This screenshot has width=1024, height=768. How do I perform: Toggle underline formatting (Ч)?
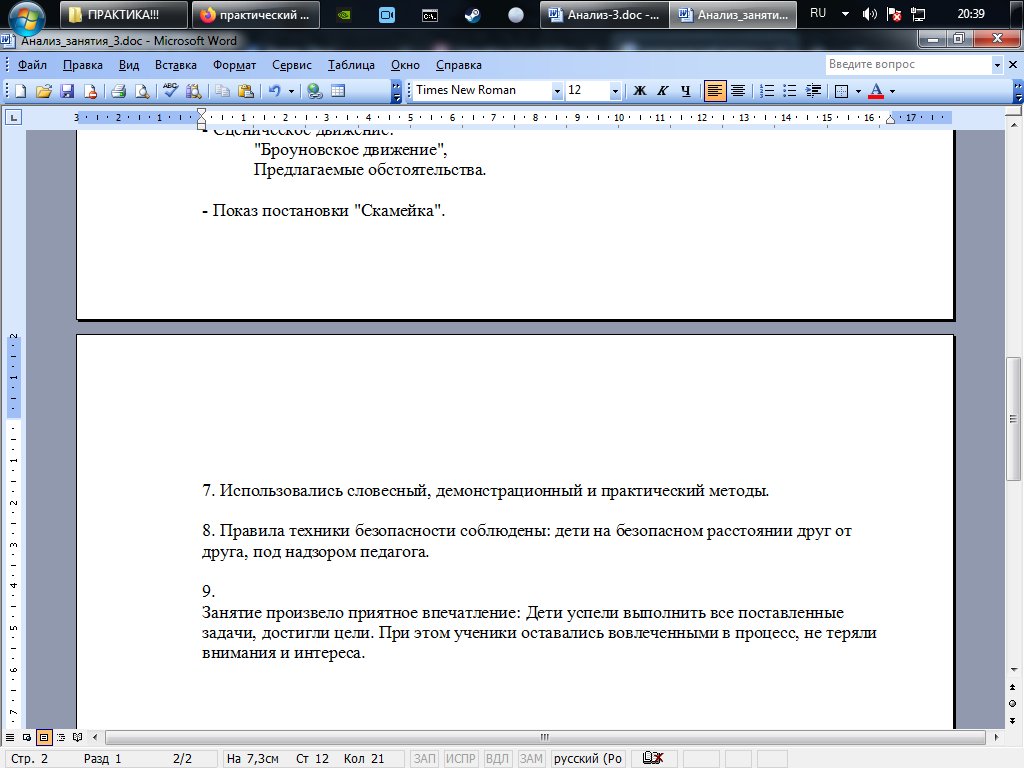click(685, 91)
